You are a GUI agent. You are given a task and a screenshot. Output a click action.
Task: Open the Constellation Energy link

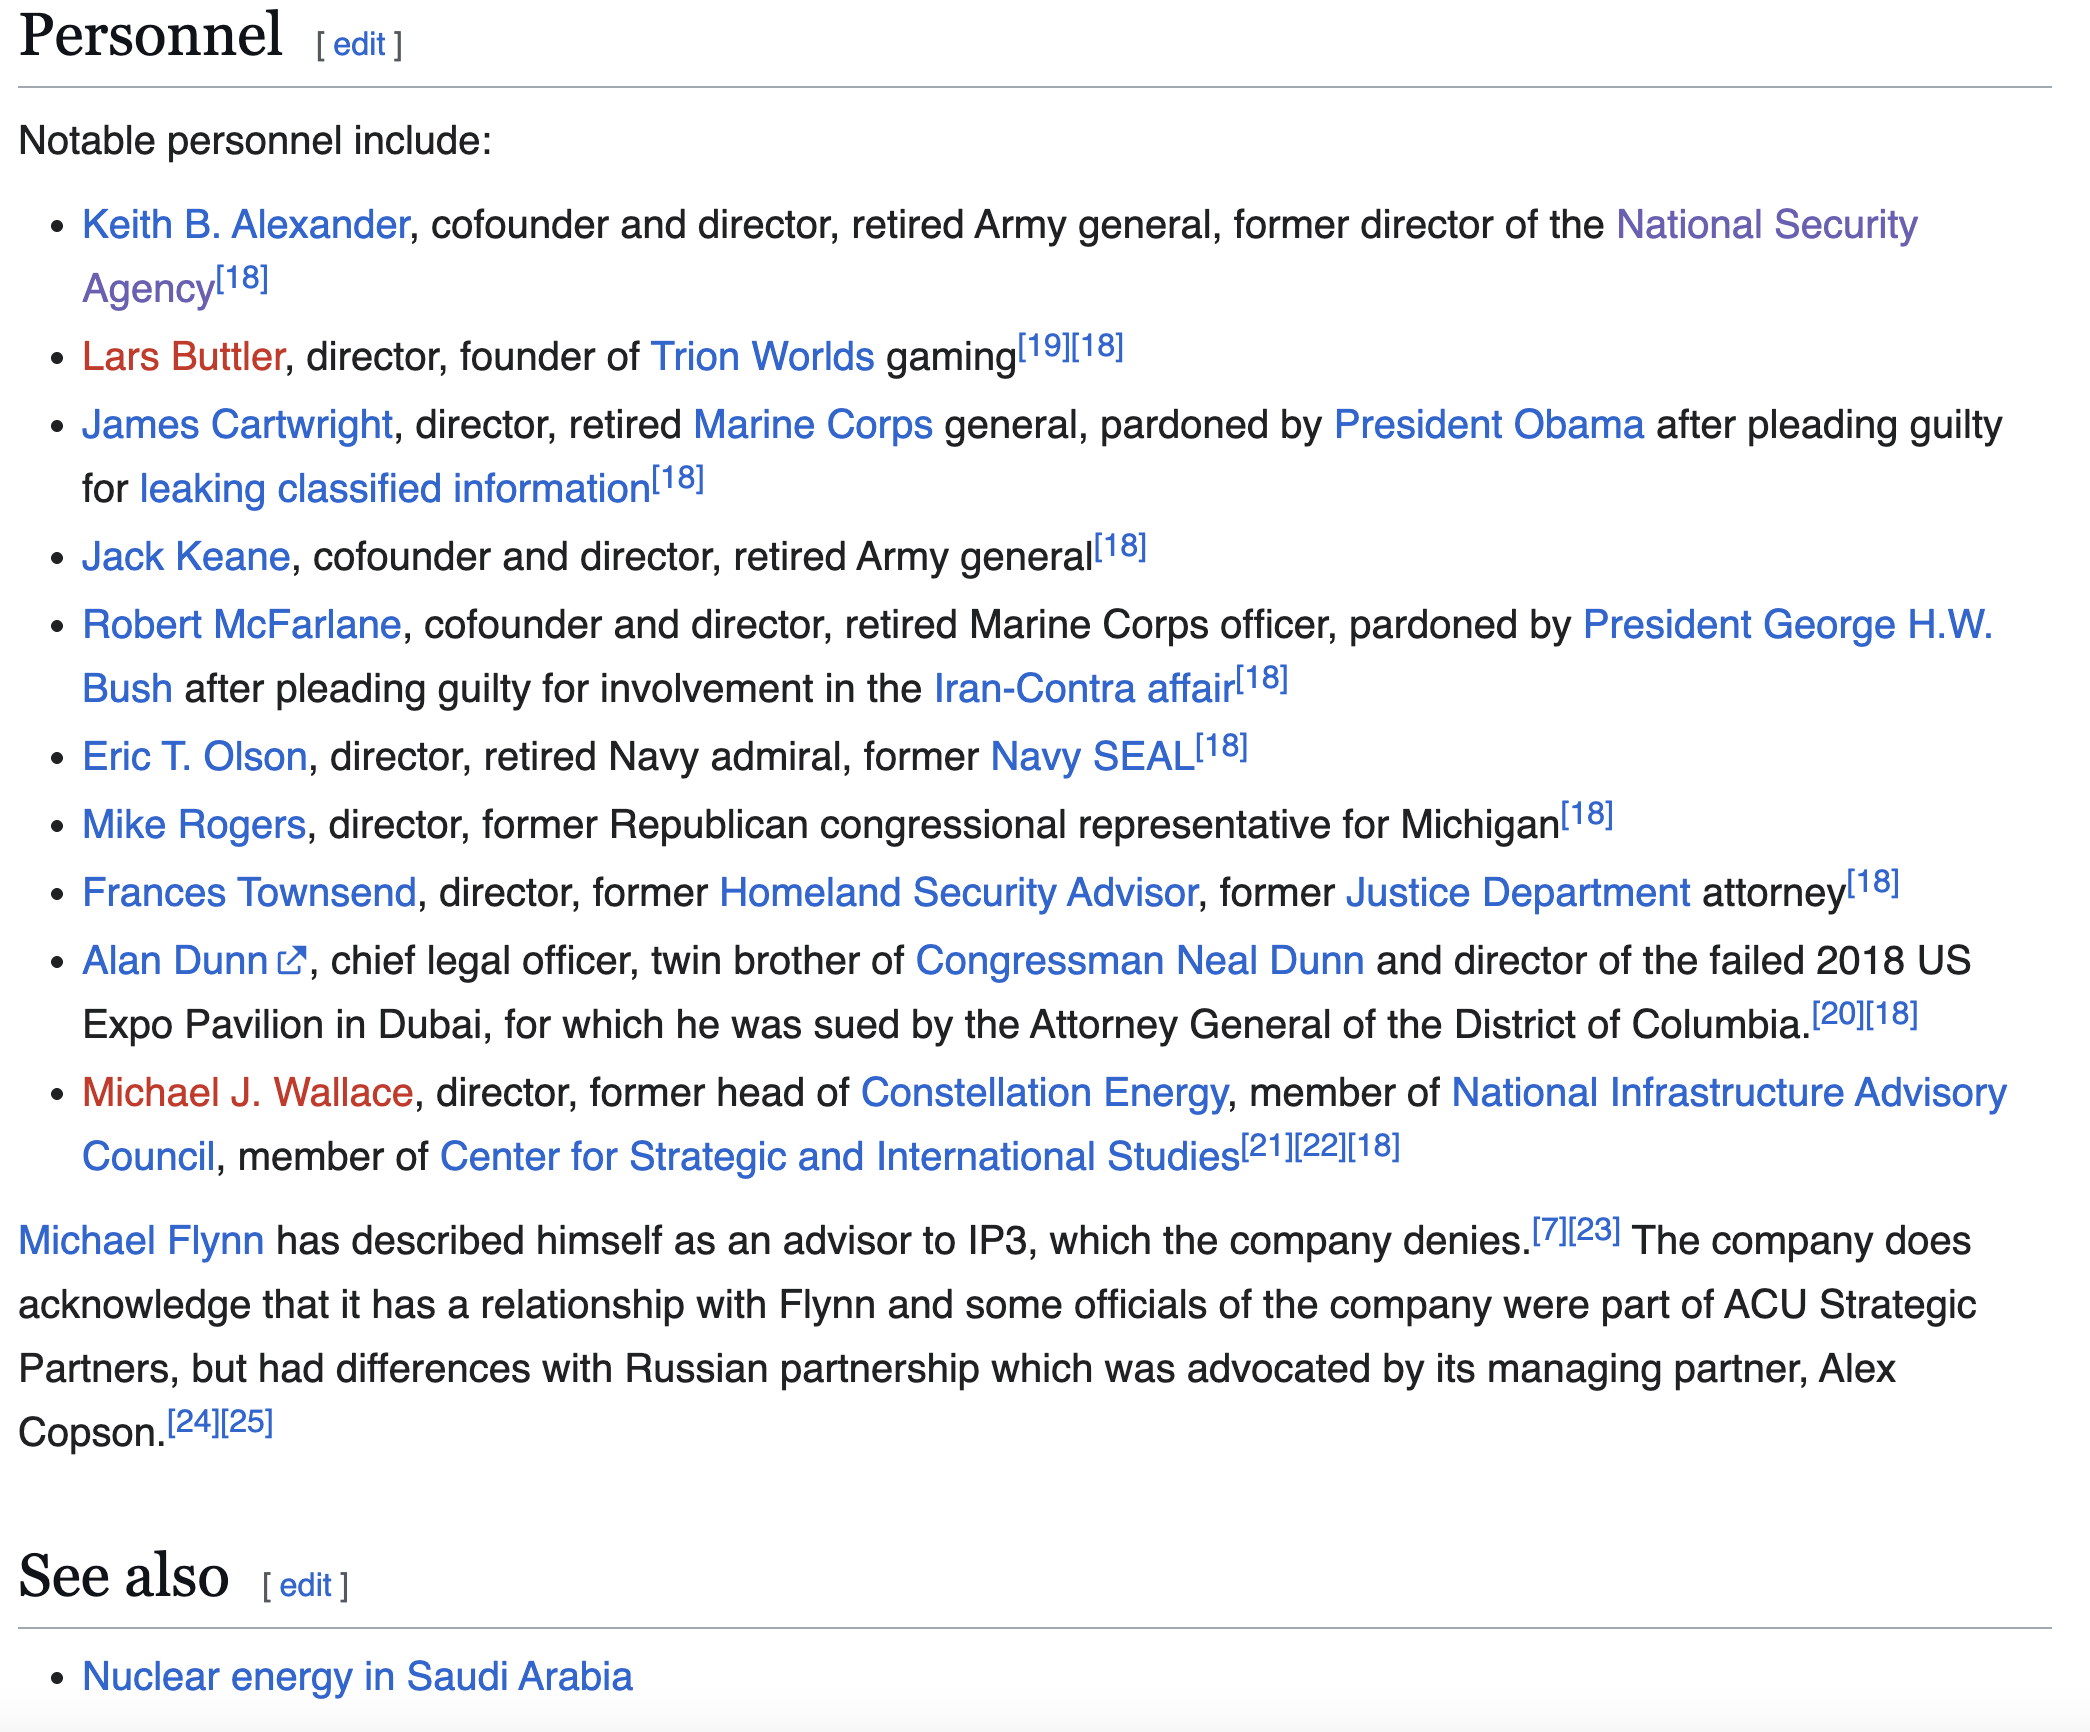coord(1044,1093)
